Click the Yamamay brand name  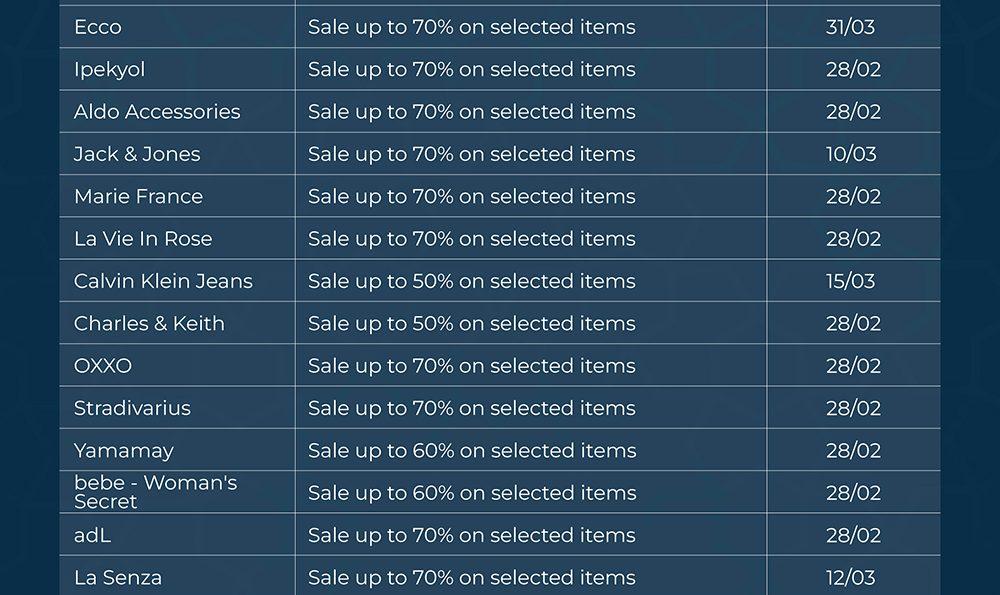(124, 451)
